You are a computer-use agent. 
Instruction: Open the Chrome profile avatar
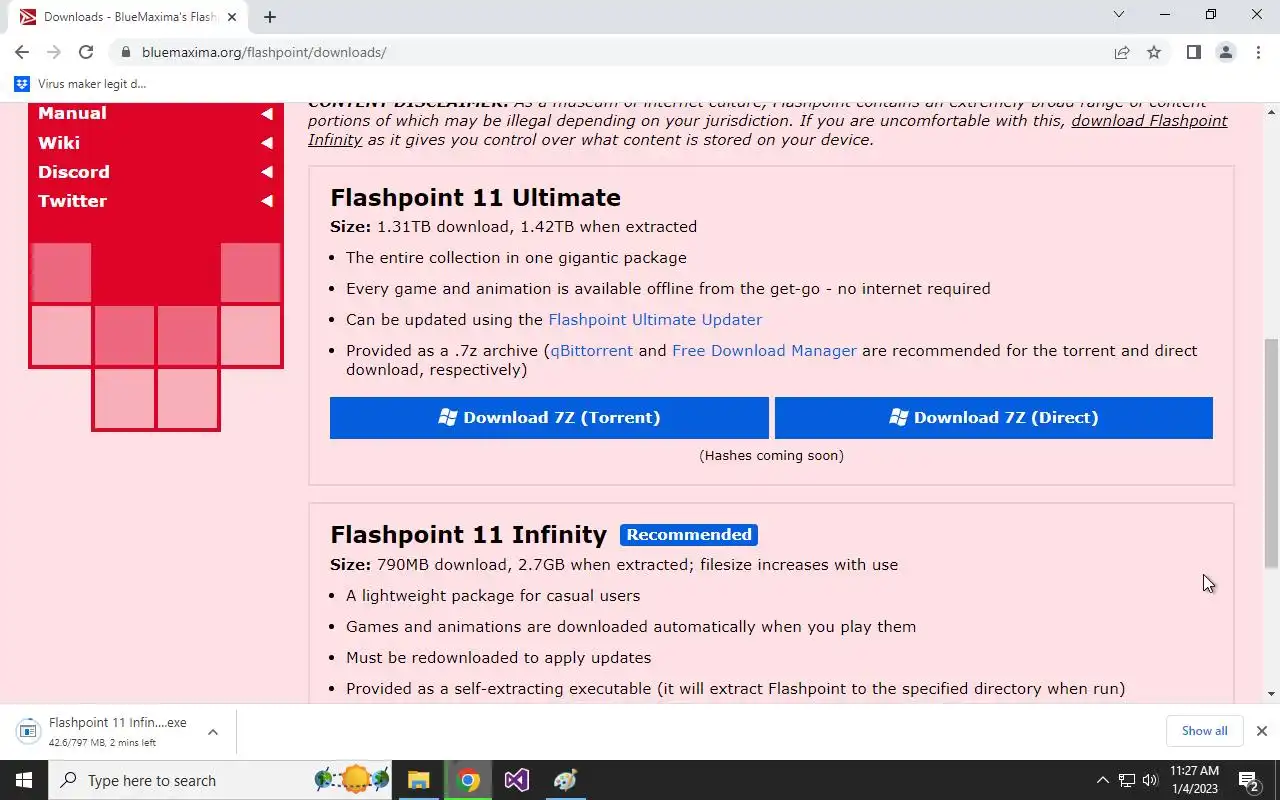[1225, 52]
